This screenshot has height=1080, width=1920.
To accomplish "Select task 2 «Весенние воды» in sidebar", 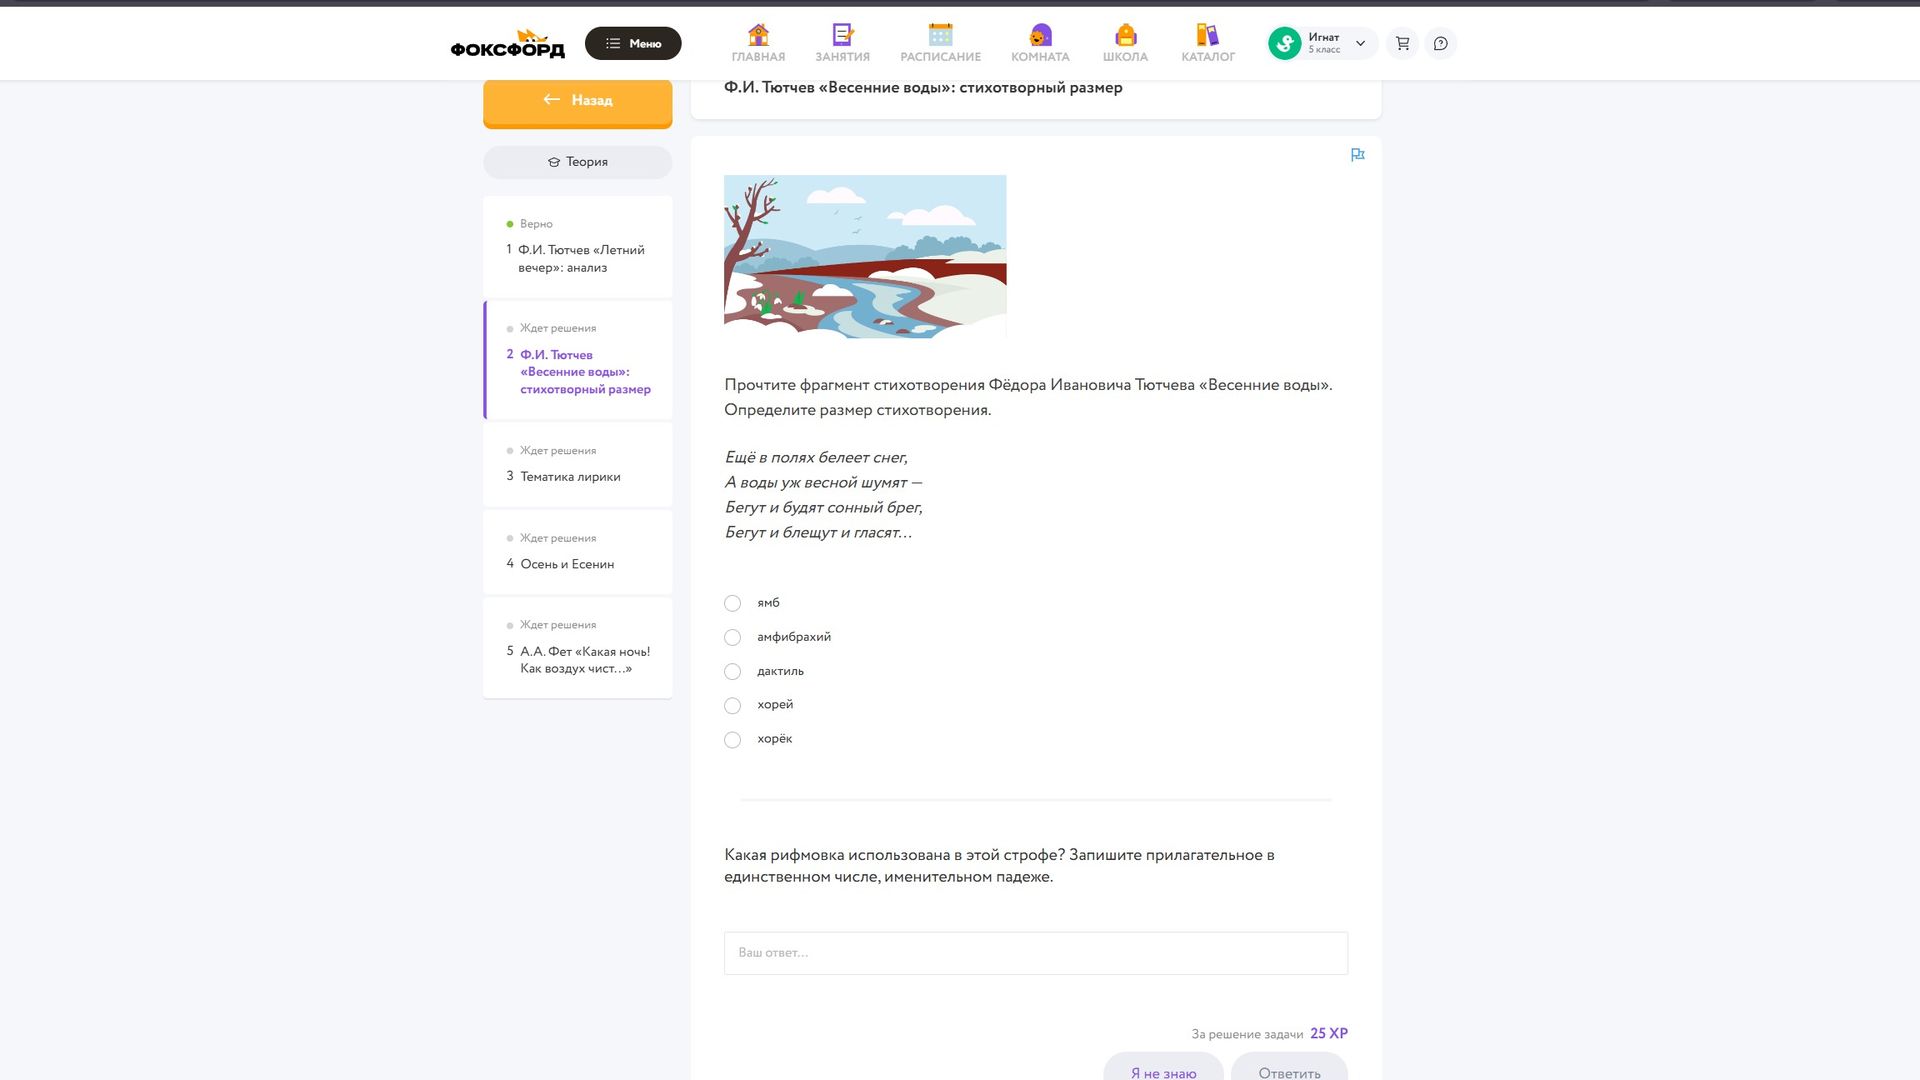I will coord(578,360).
